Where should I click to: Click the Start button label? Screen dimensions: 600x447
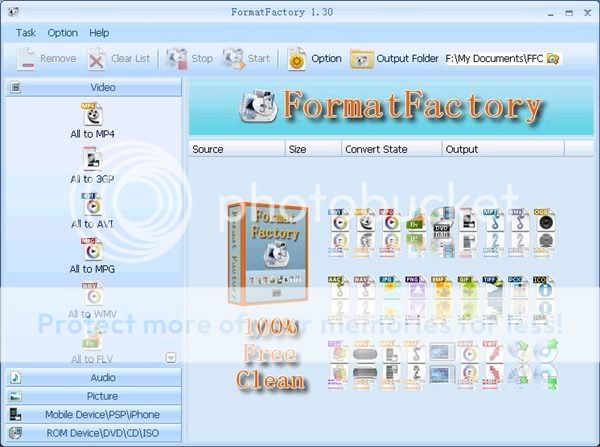[x=259, y=59]
